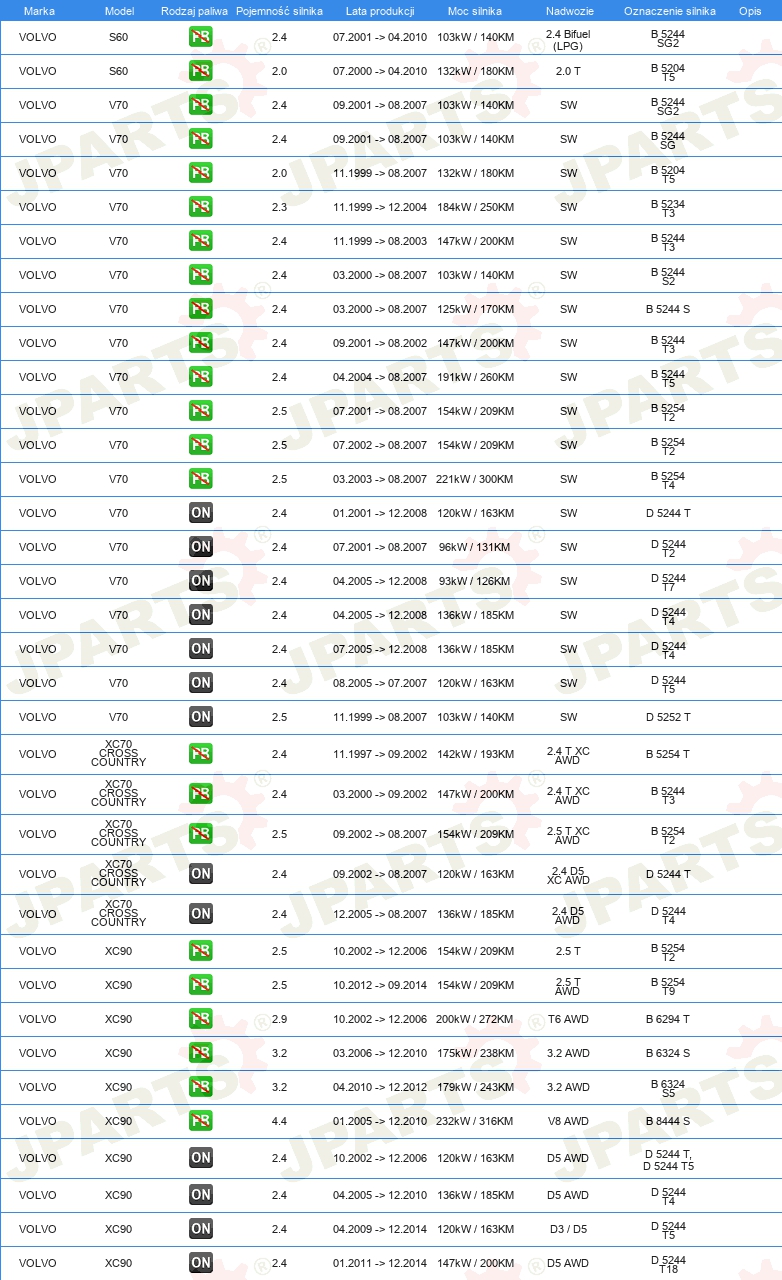
Task: Click ON icon in XC70 2.4 D5 XC AWD row
Action: tap(200, 874)
